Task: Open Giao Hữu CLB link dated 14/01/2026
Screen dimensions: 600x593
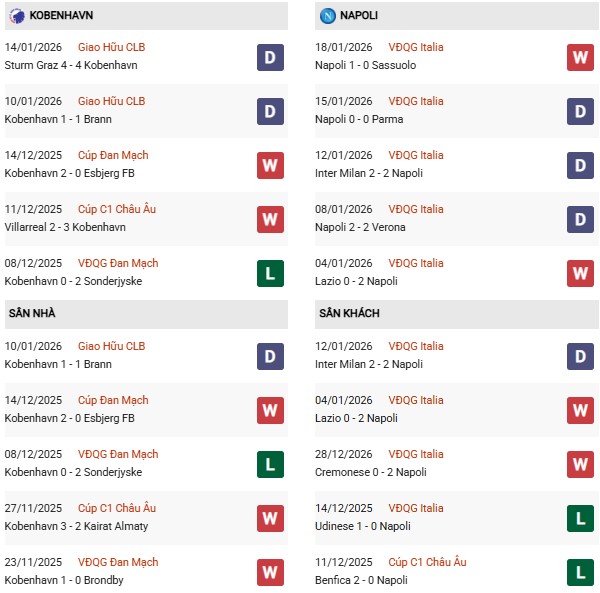Action: (111, 47)
